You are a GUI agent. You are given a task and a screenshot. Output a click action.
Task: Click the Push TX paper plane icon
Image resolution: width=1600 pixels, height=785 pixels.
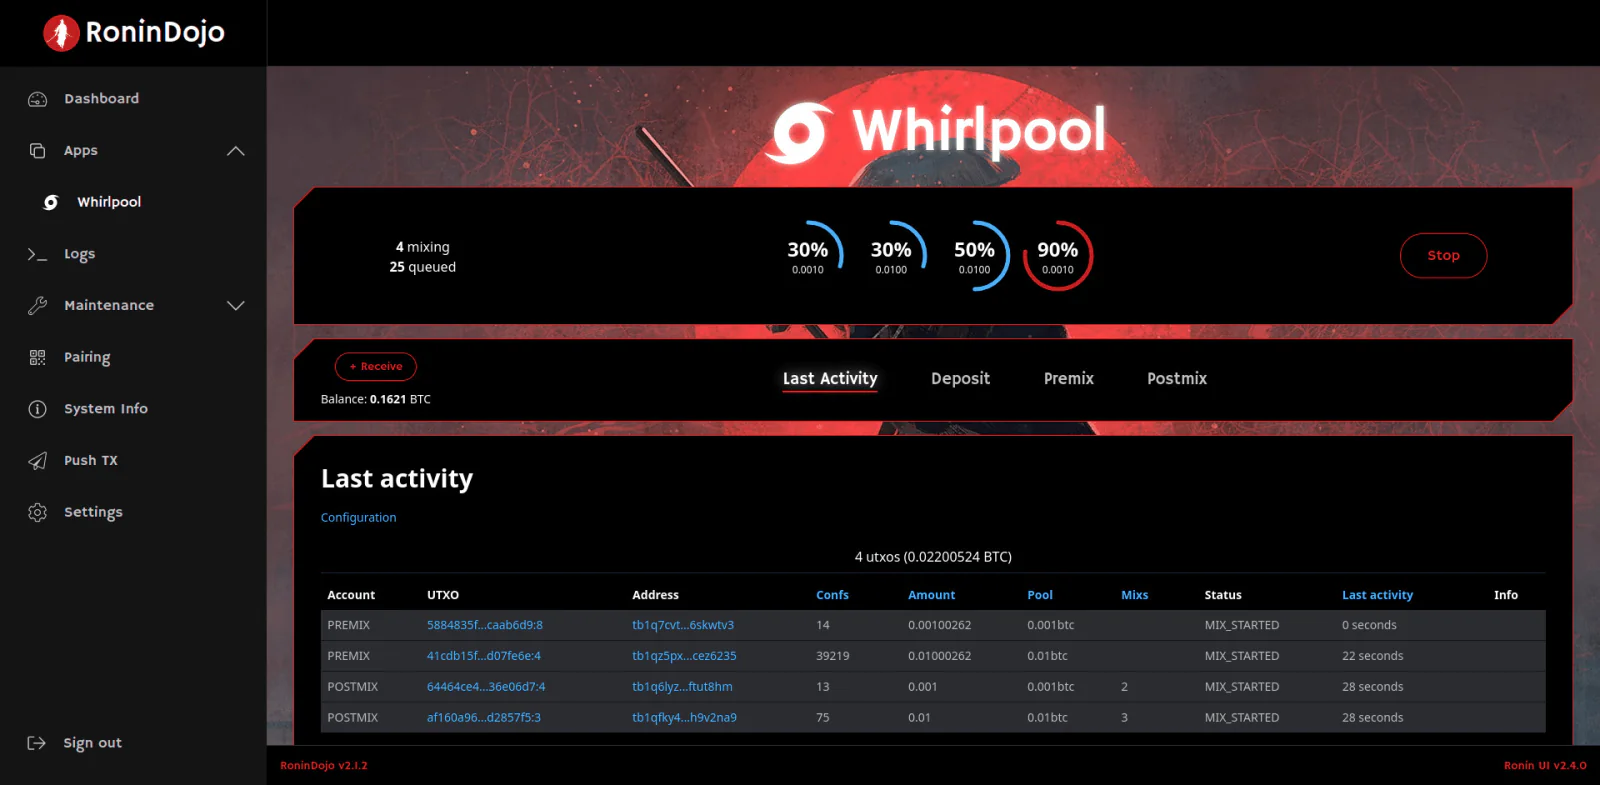coord(38,460)
